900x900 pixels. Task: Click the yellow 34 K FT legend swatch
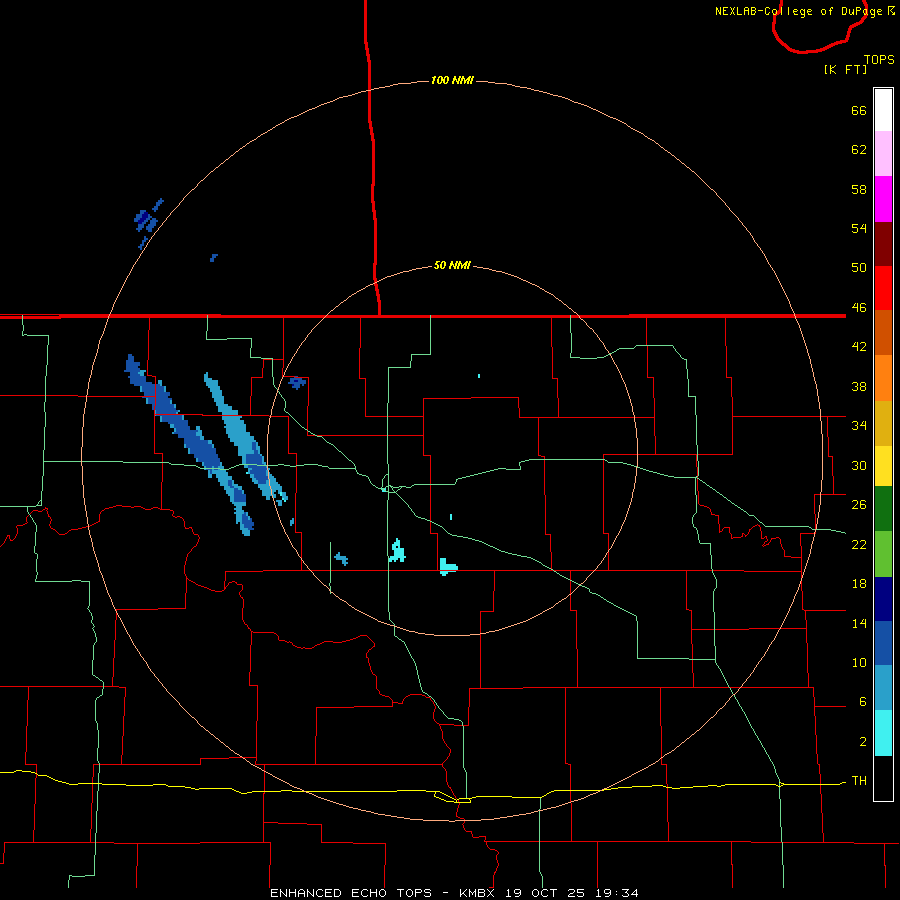883,466
